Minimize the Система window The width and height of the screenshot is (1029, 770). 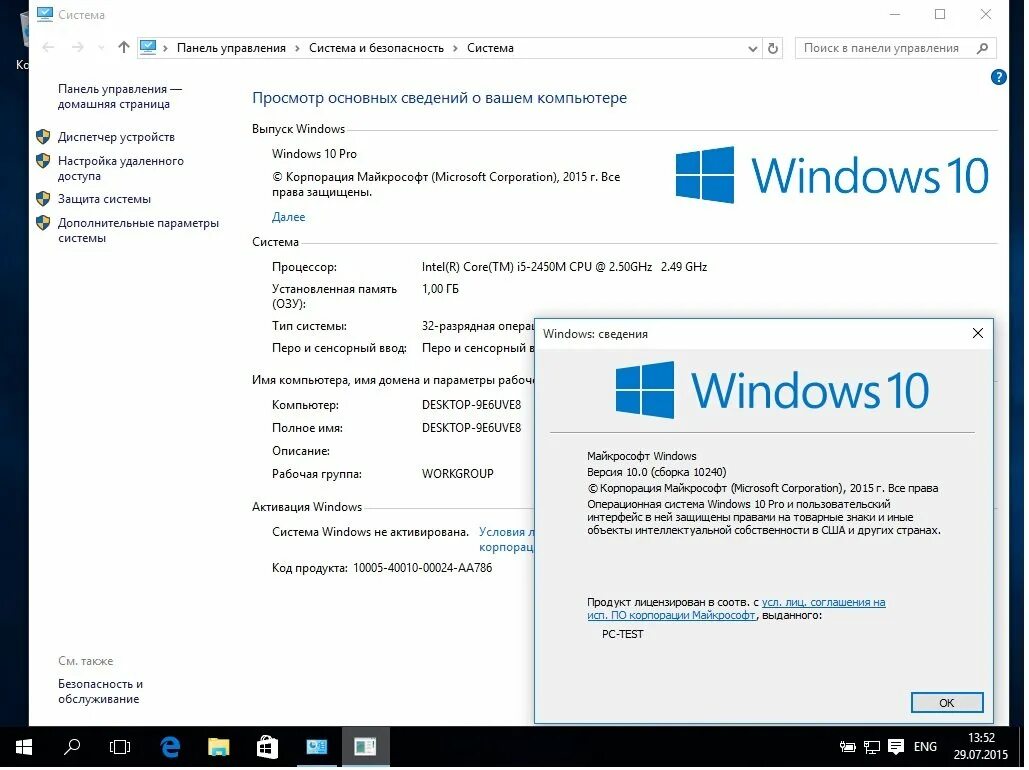(894, 14)
